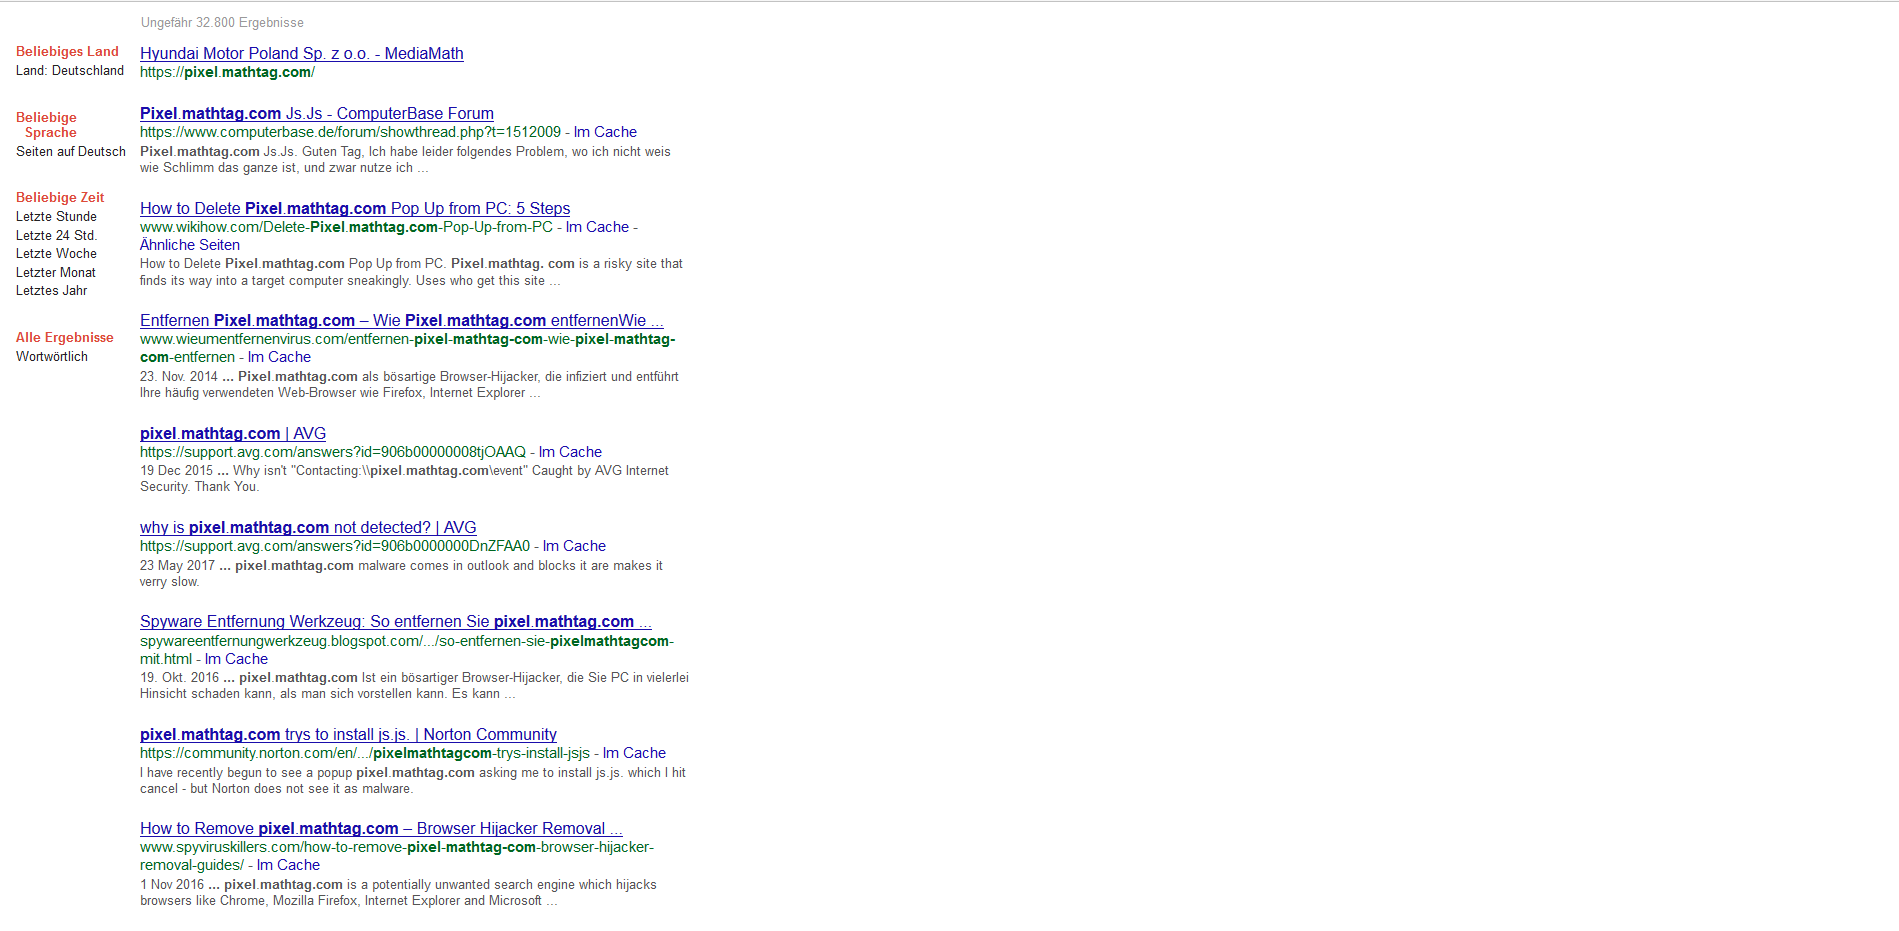1899x931 pixels.
Task: Open Im Cache for support.avg.com 906b0000000DnZFAA0 result
Action: [574, 546]
